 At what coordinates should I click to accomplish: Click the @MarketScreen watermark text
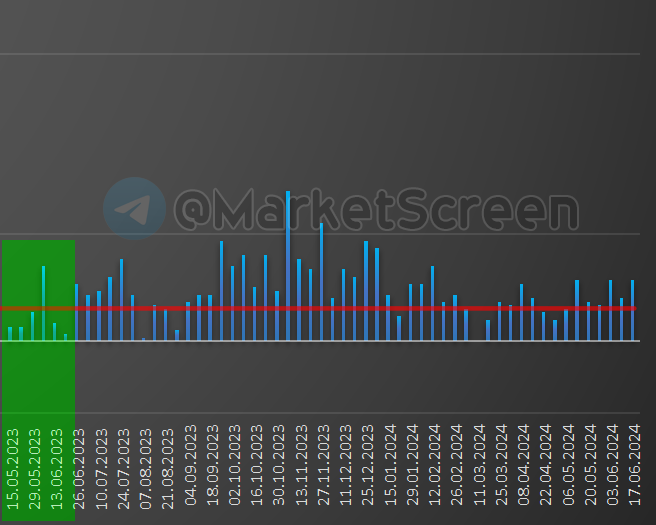tap(376, 209)
